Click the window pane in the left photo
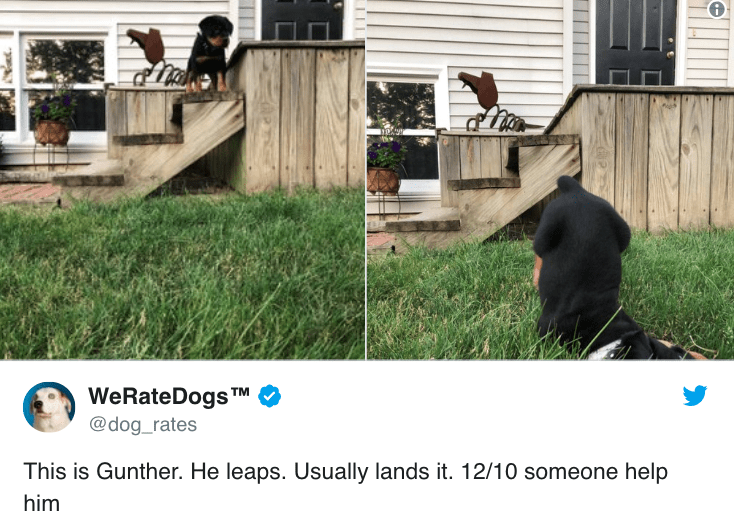 coord(66,62)
